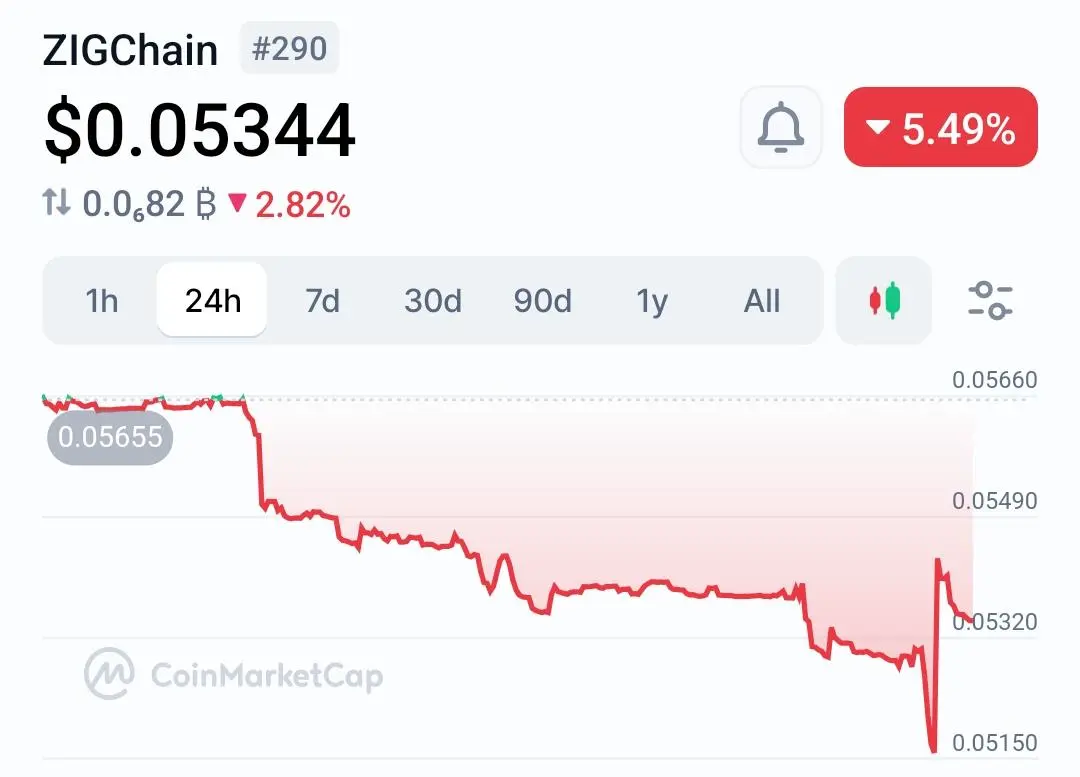Open chart settings sliders icon
The image size is (1080, 777).
click(990, 300)
